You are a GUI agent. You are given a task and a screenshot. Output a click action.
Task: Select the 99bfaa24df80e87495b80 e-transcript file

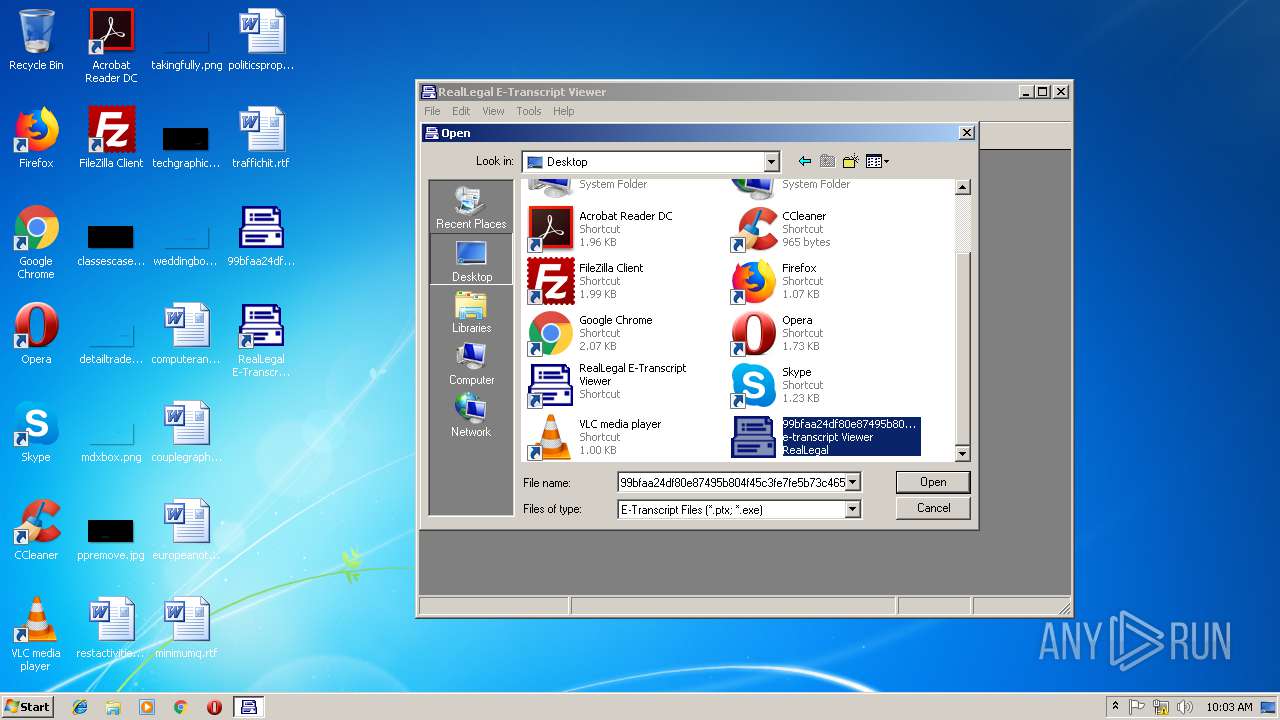point(826,437)
